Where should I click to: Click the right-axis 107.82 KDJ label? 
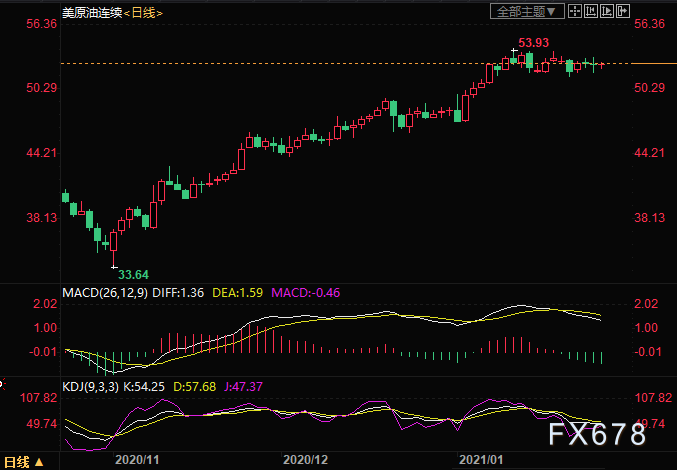coord(653,397)
